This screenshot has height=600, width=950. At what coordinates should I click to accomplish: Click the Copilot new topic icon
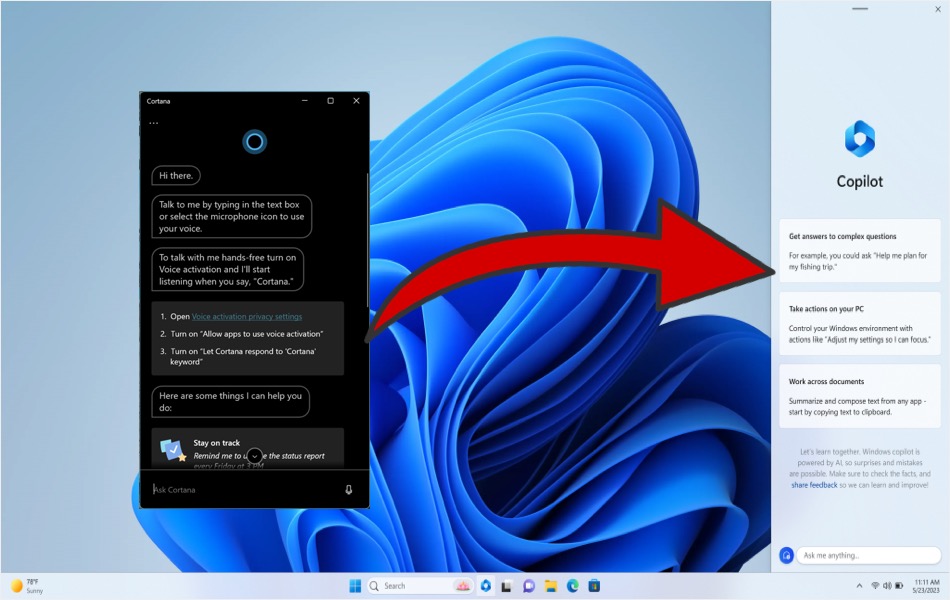pos(786,555)
